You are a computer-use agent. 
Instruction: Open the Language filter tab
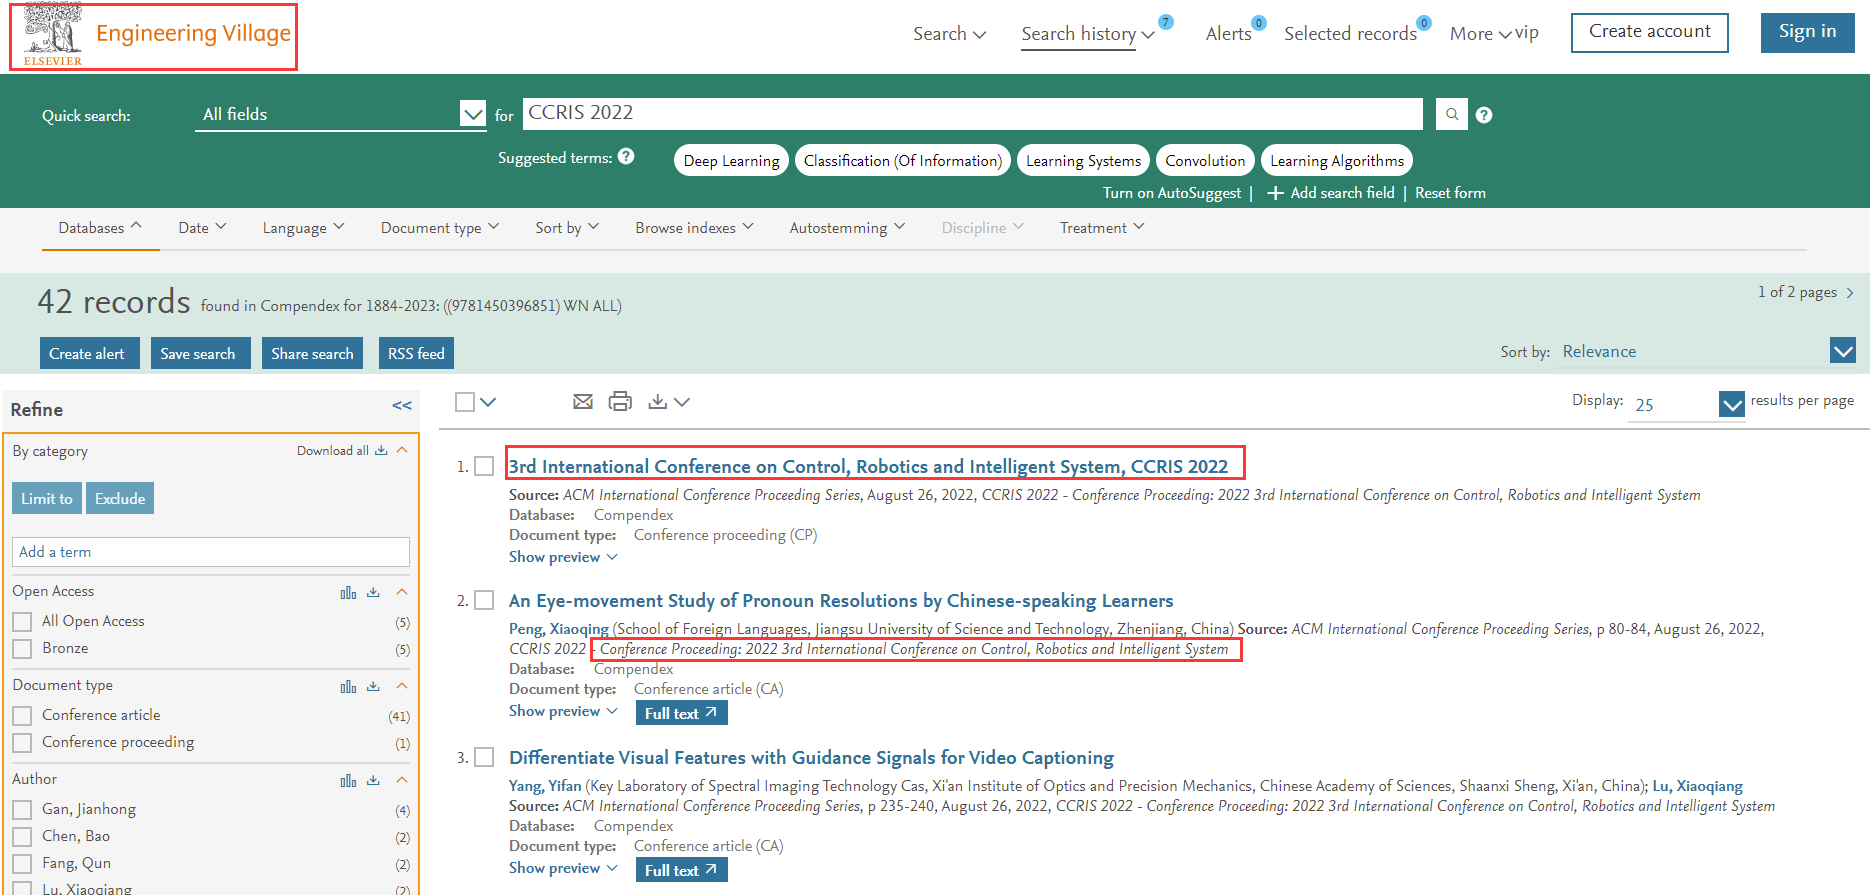[303, 228]
